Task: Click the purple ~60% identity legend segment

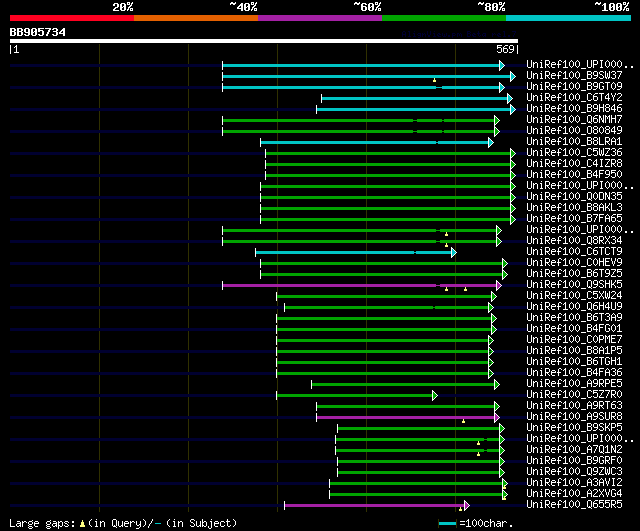Action: click(320, 18)
